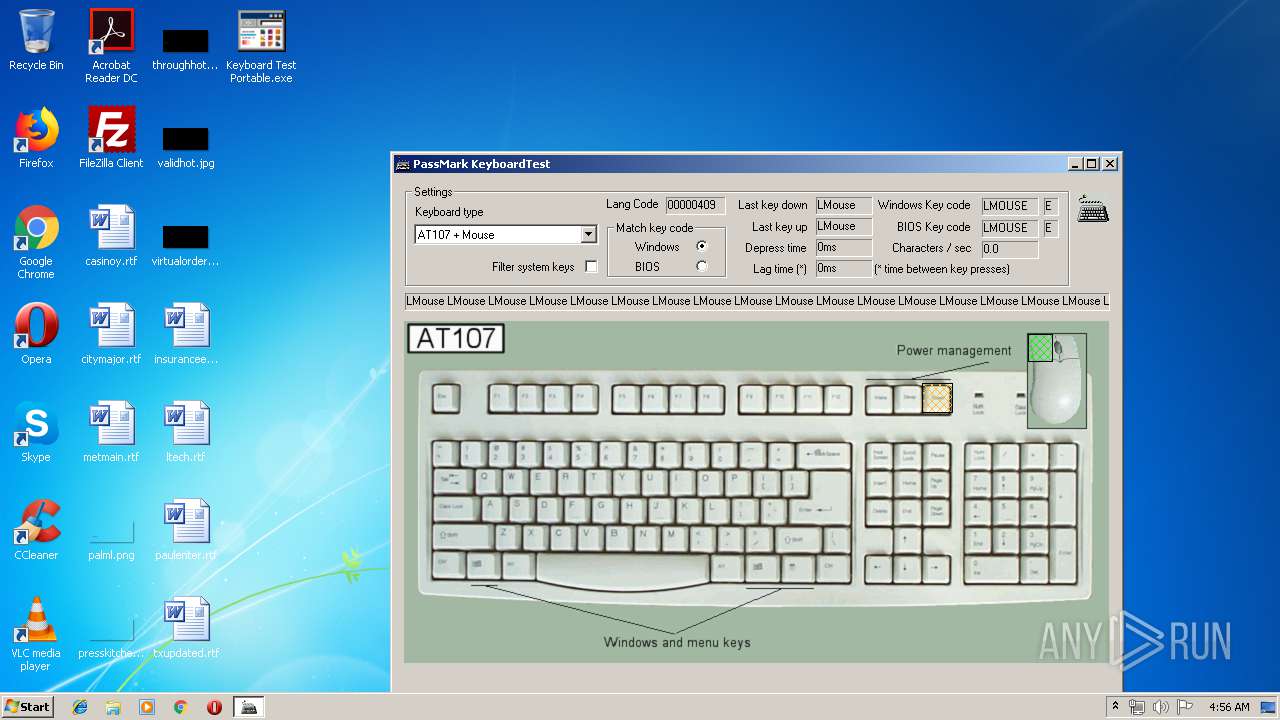Click the Power management label
This screenshot has height=720, width=1280.
pyautogui.click(x=954, y=351)
